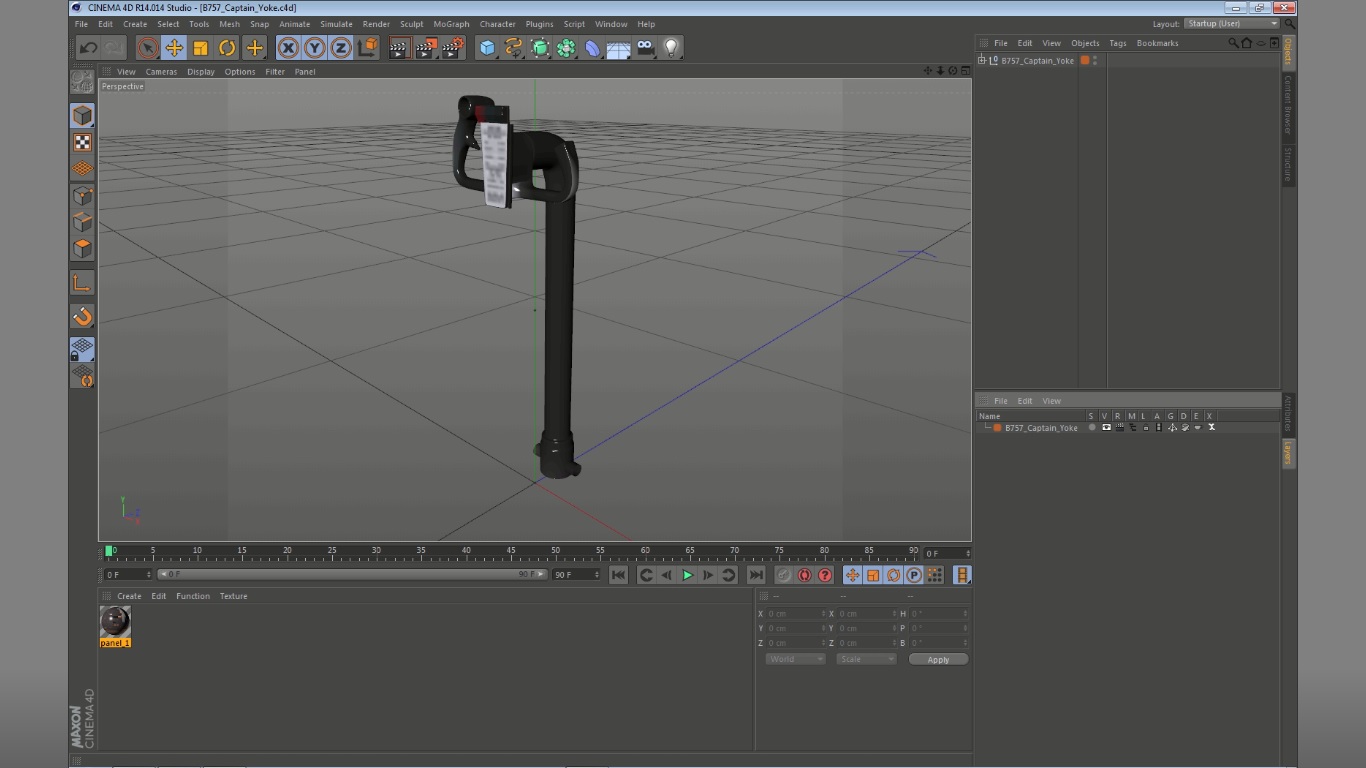Open the material manager Texture menu
This screenshot has width=1366, height=768.
click(233, 596)
